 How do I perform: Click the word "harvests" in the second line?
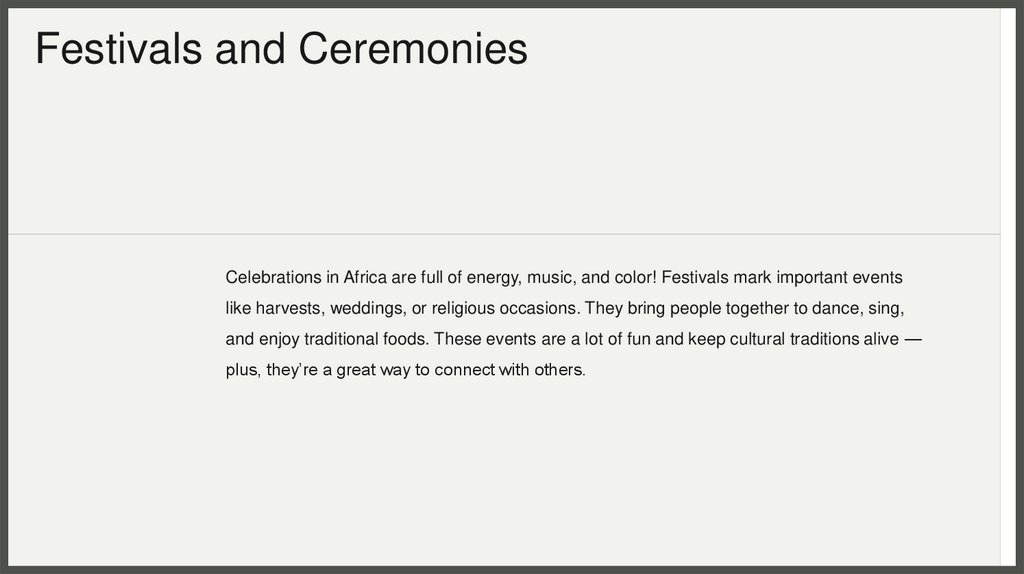point(290,308)
